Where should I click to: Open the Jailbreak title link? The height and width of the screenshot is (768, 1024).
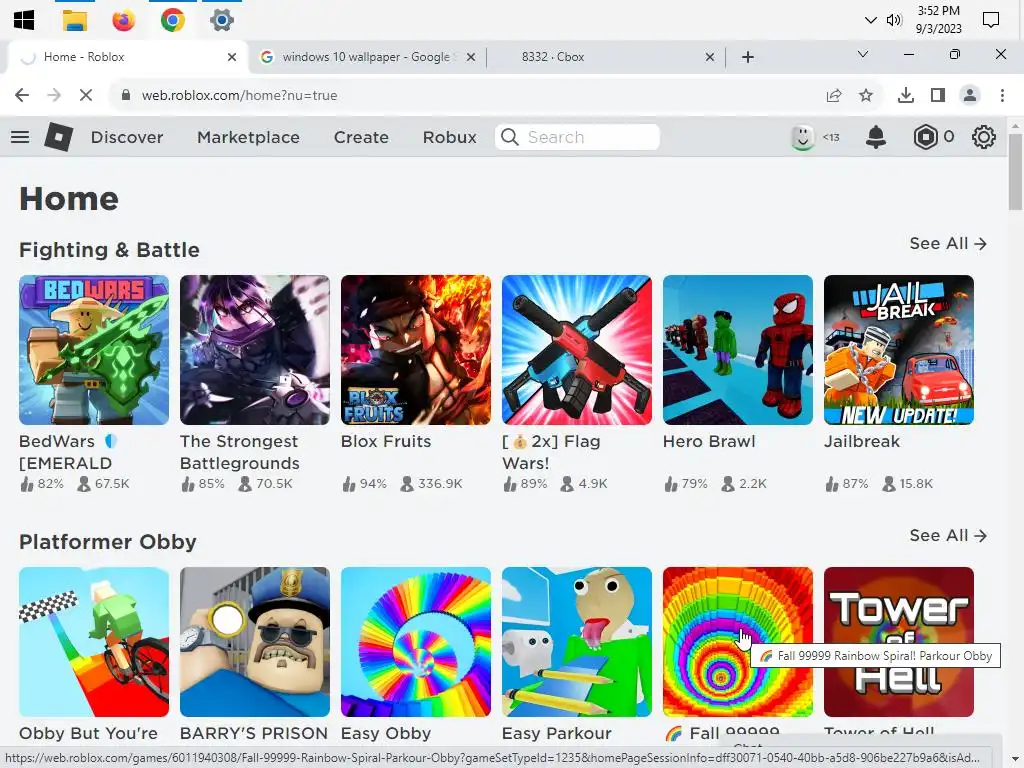point(862,441)
